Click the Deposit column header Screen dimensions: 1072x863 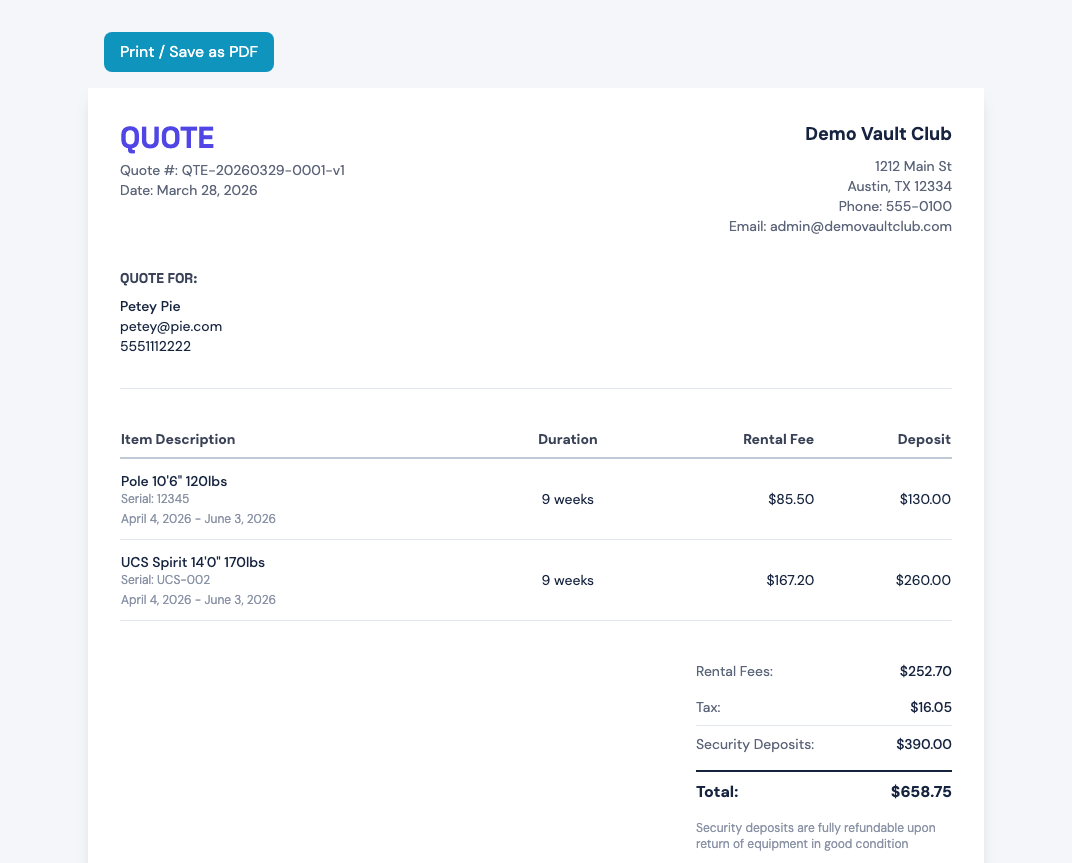[x=924, y=439]
